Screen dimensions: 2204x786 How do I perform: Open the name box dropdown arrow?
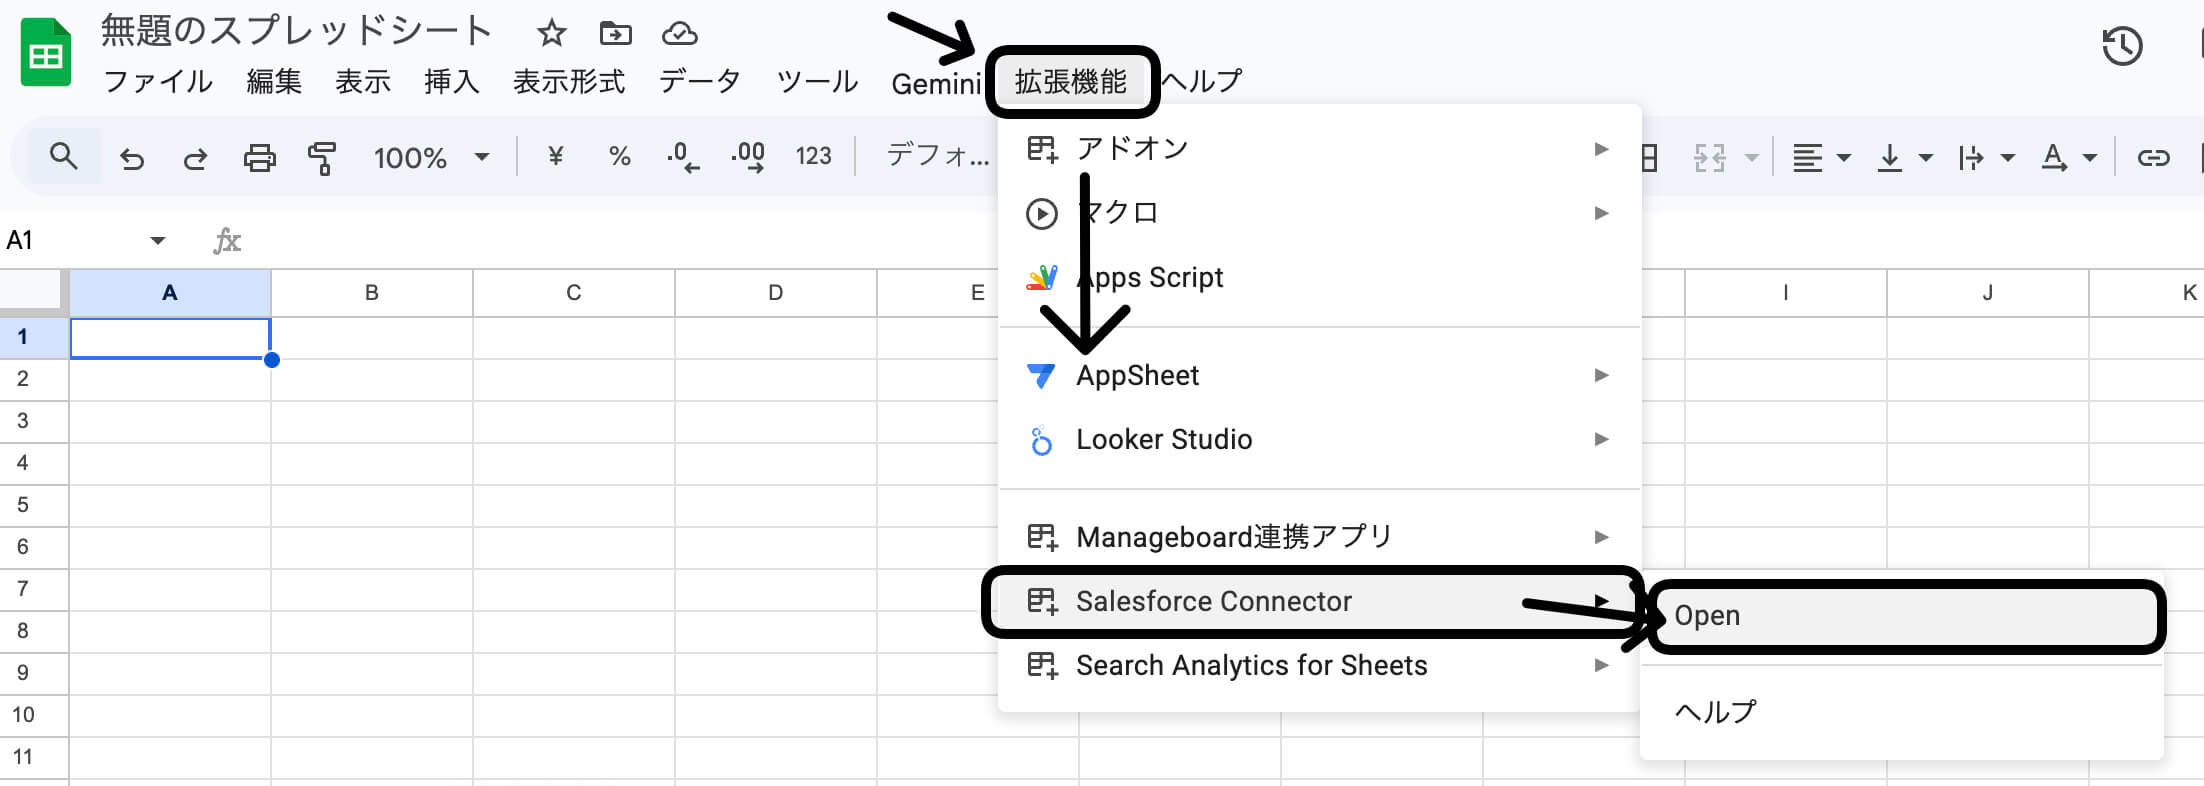pos(157,241)
